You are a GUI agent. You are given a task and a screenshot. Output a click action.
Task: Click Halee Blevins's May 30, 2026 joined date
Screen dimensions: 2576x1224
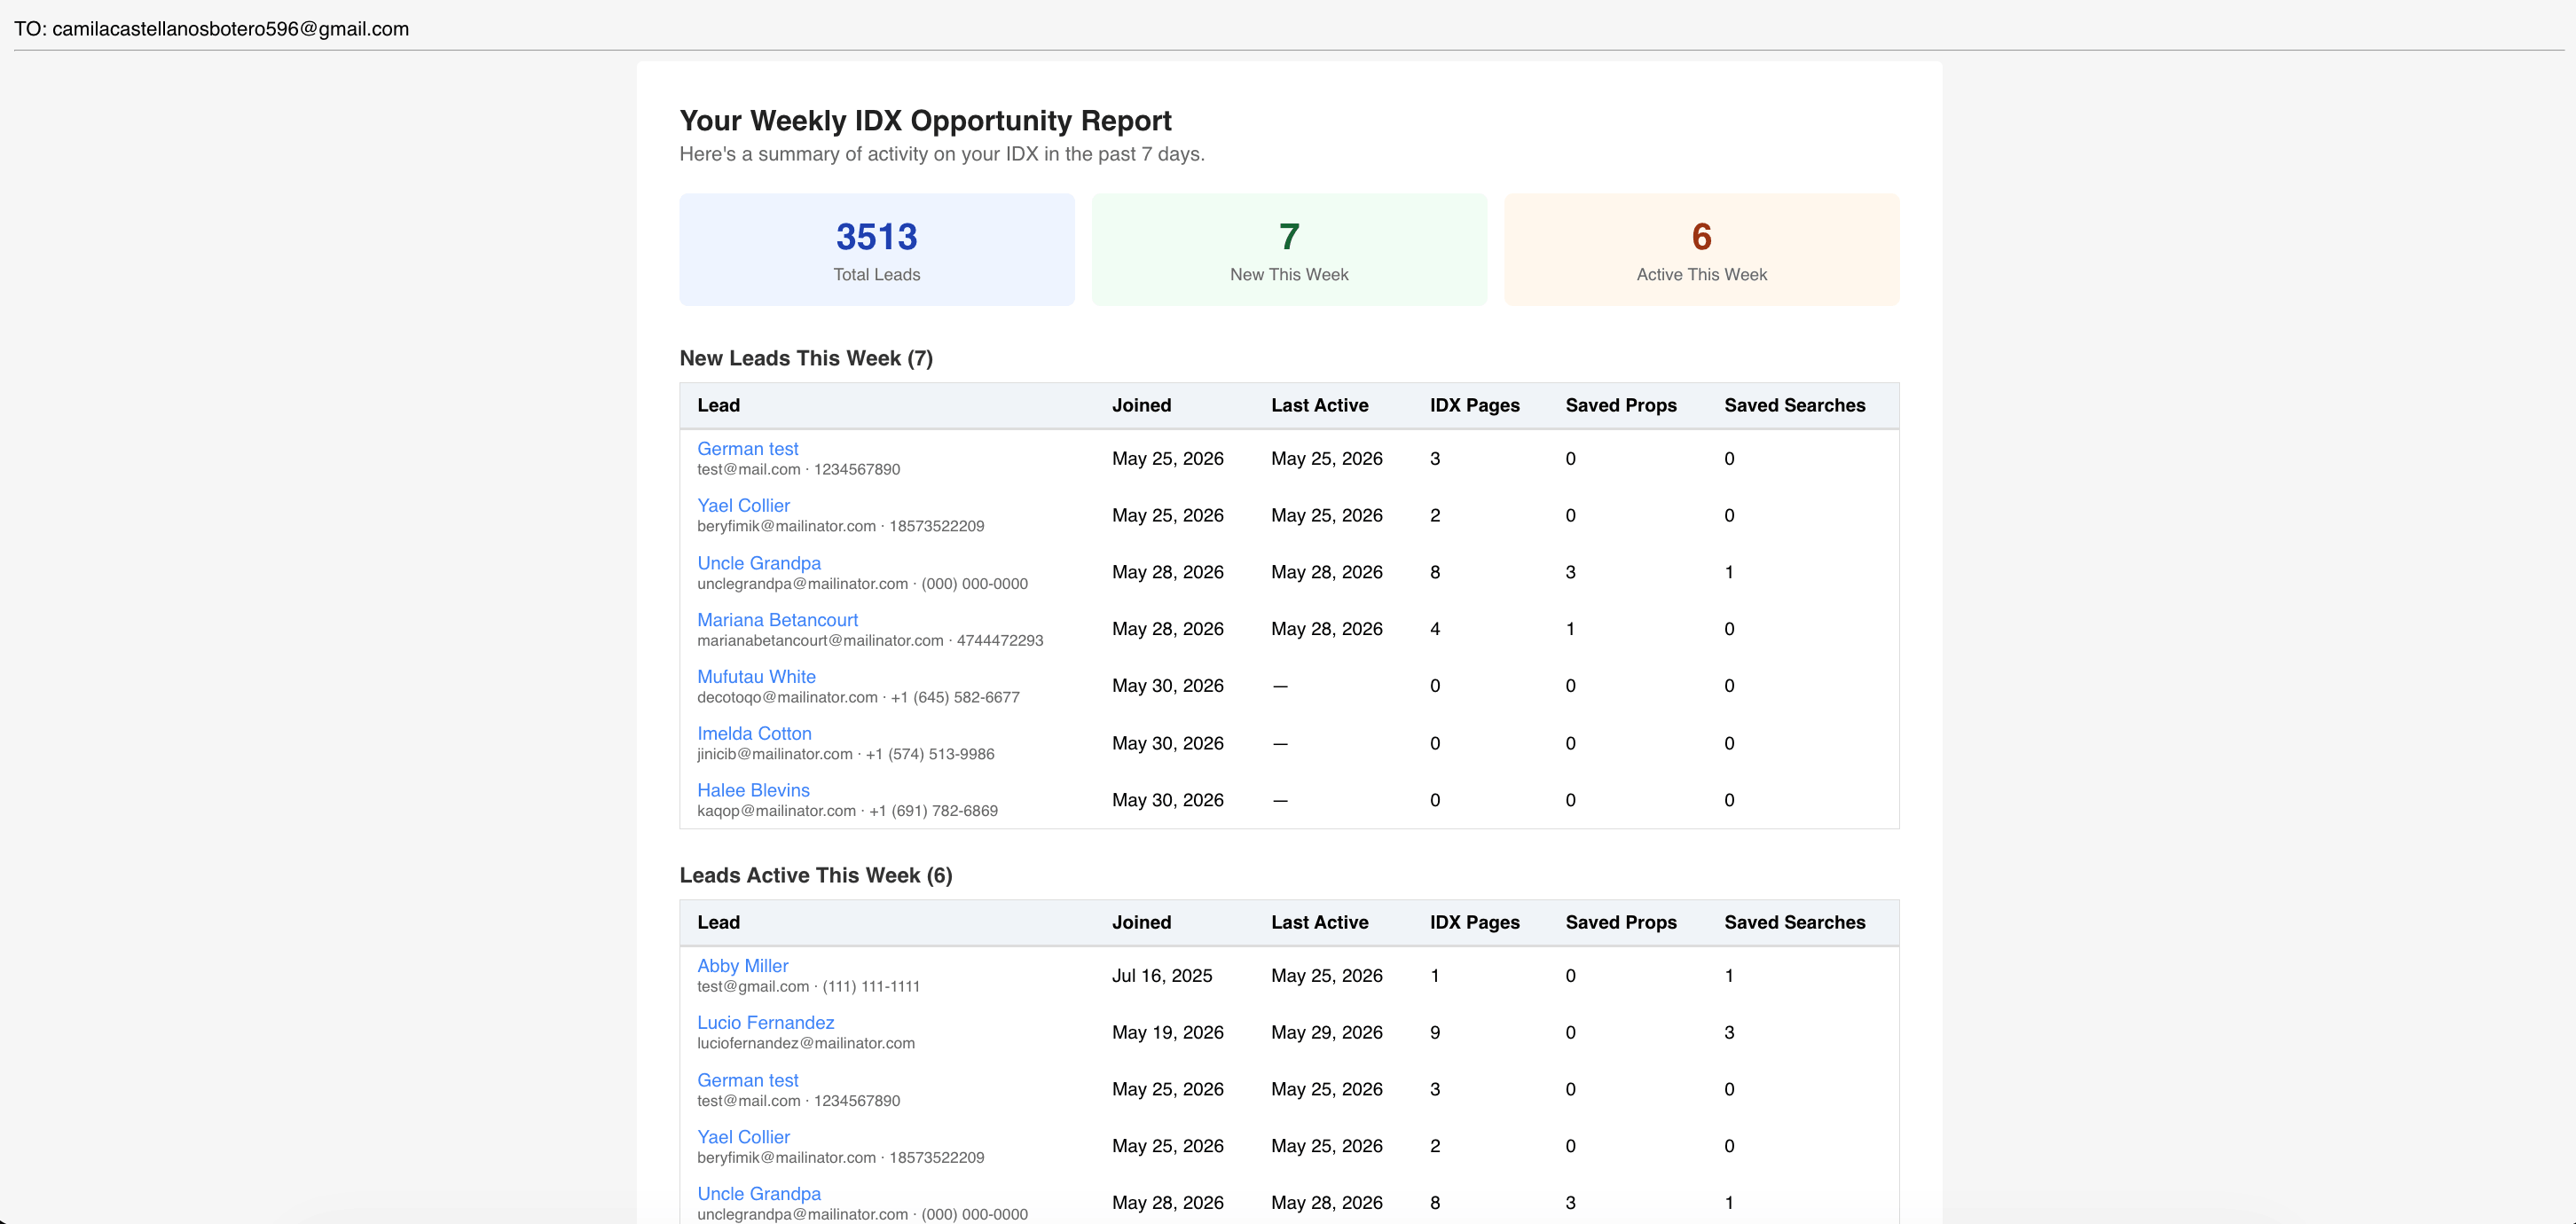coord(1168,800)
